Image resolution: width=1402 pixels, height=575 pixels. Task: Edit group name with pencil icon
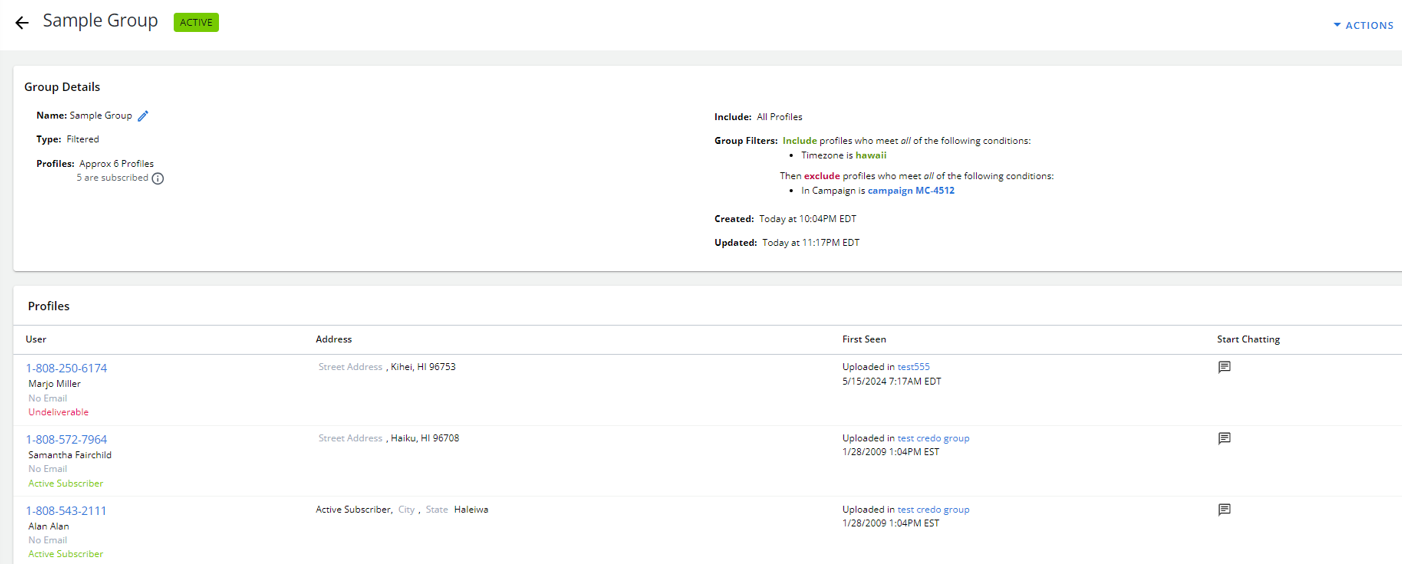(x=143, y=116)
